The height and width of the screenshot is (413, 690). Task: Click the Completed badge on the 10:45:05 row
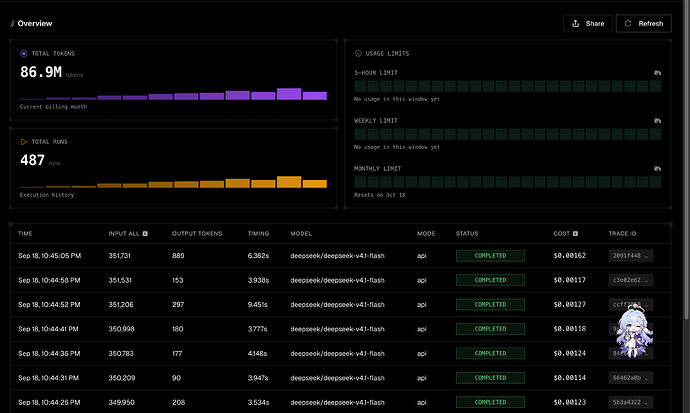click(490, 256)
